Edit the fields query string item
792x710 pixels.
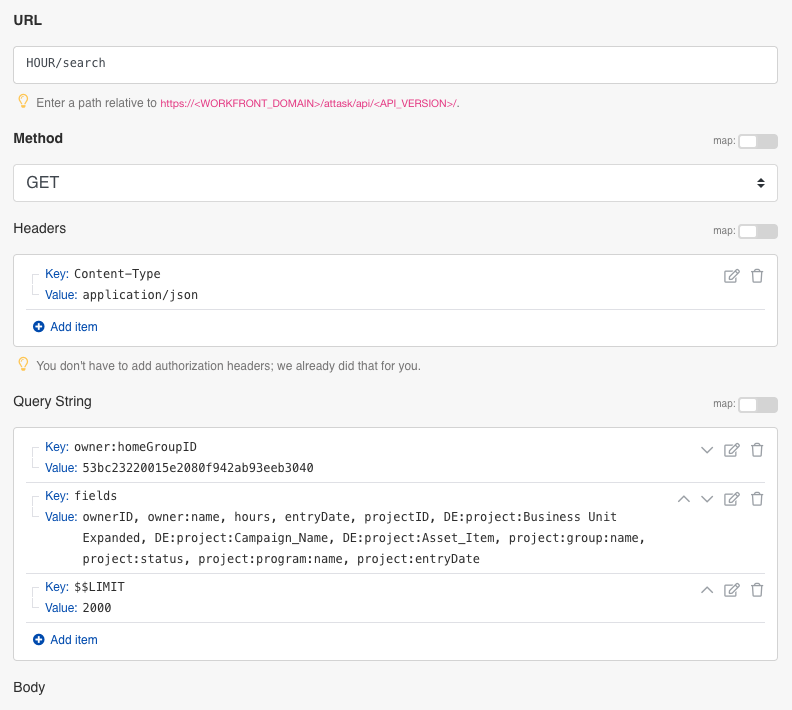731,499
